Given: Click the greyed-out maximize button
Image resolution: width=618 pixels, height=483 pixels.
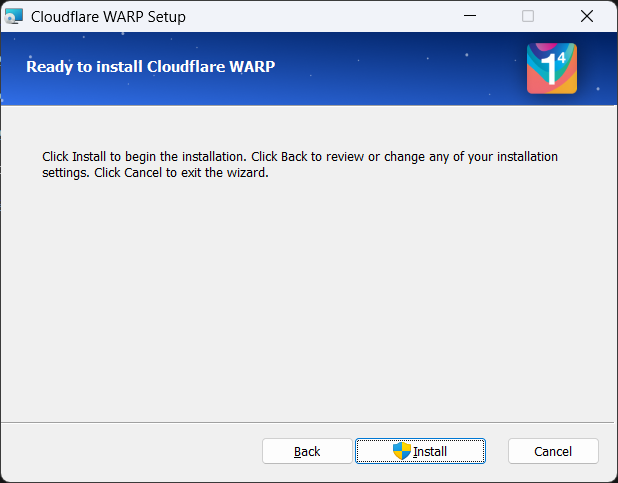Looking at the screenshot, I should [528, 16].
